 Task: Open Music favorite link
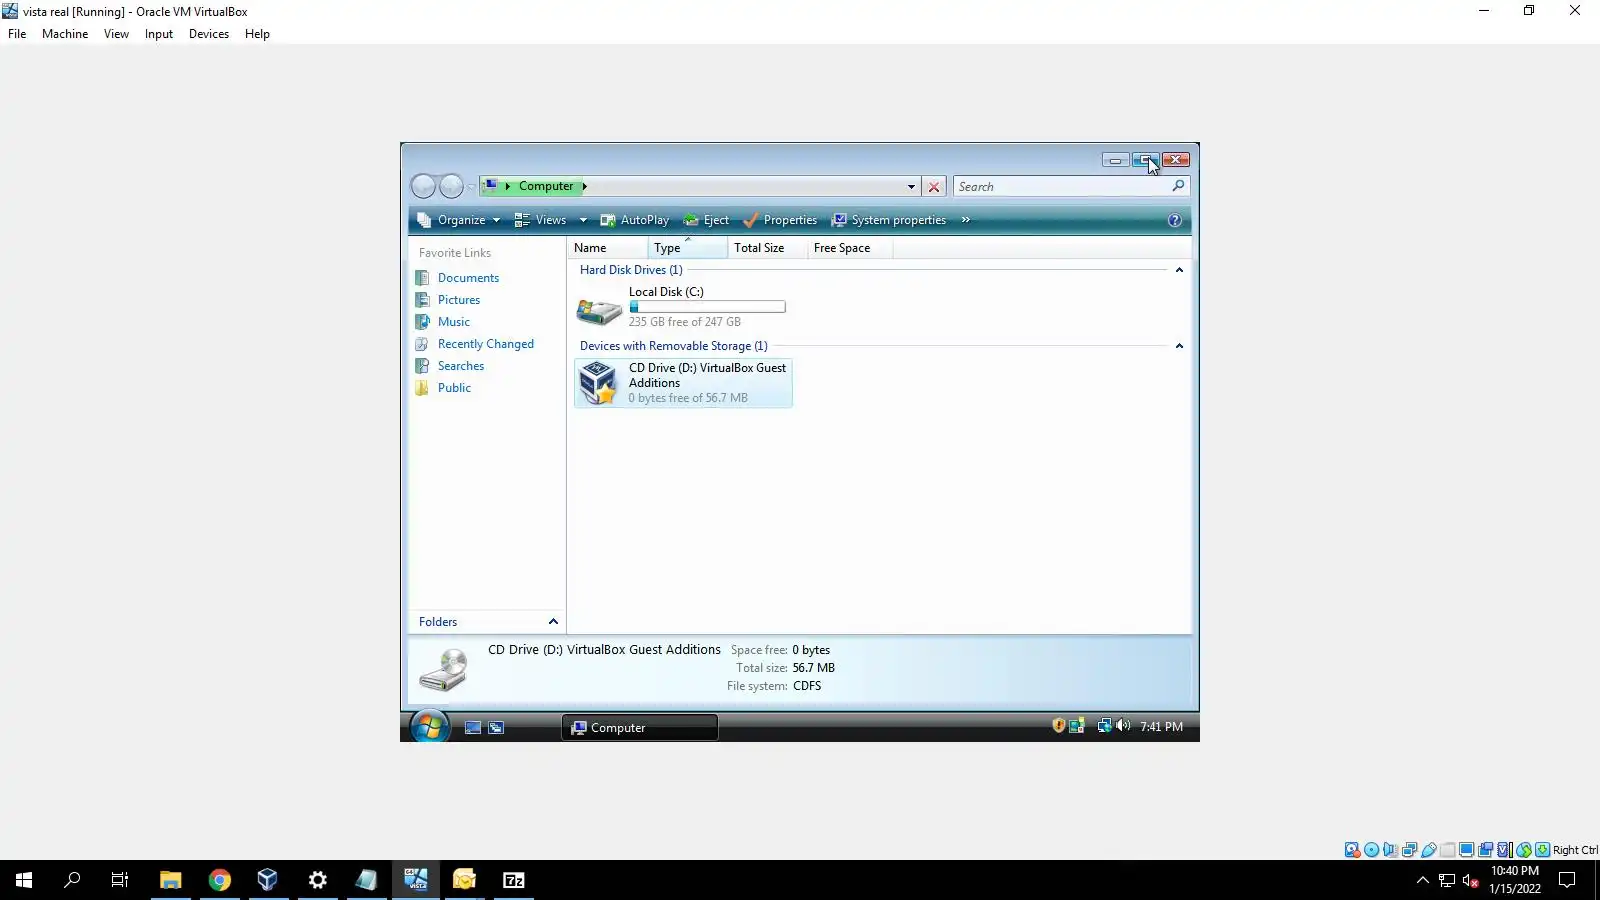[x=454, y=322]
